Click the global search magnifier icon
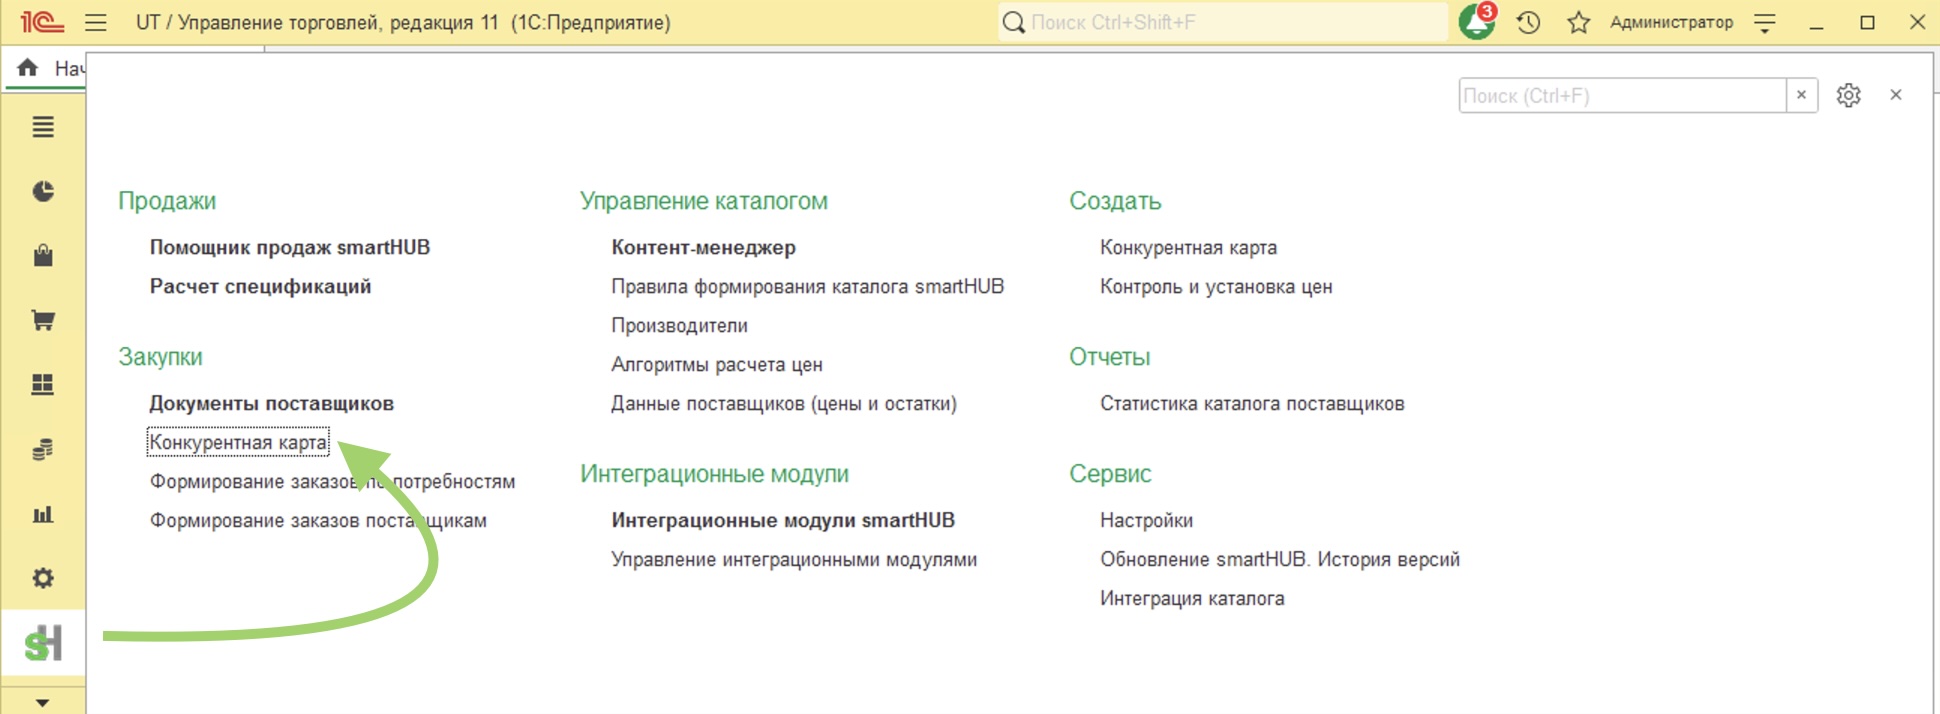Viewport: 1940px width, 714px height. coord(1013,22)
